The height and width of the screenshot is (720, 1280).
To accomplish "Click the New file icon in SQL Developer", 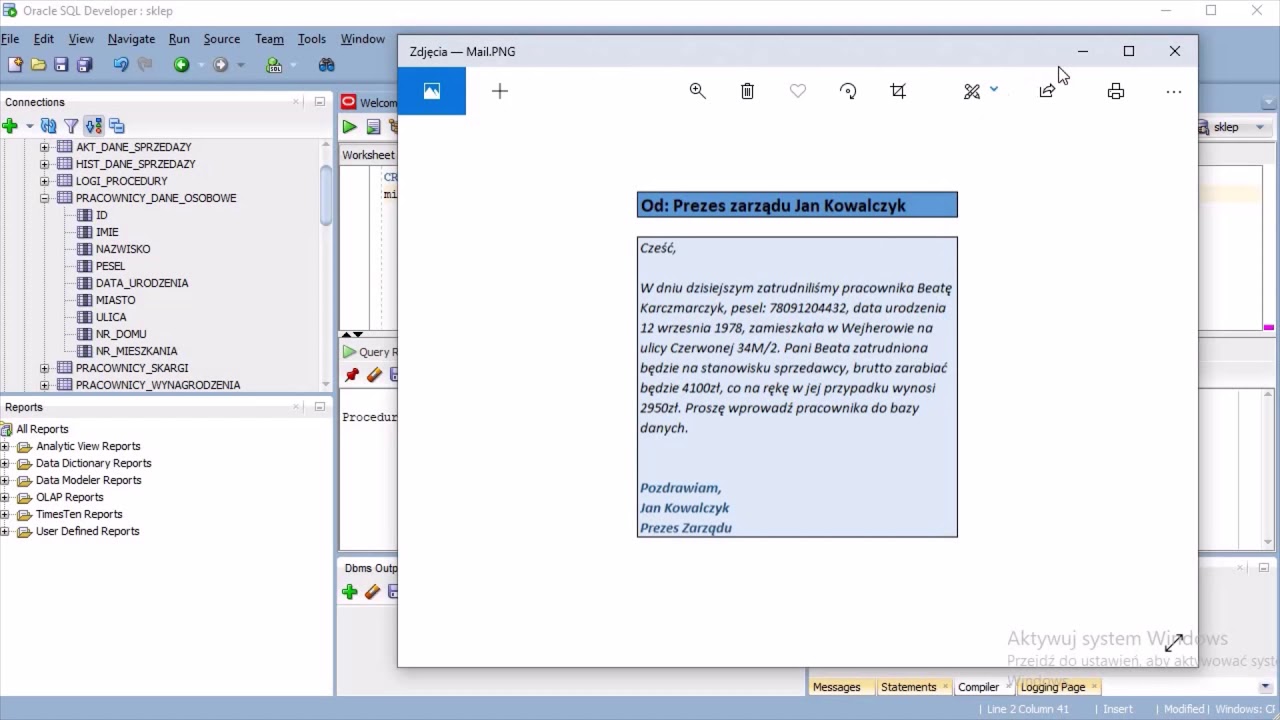I will [x=15, y=65].
